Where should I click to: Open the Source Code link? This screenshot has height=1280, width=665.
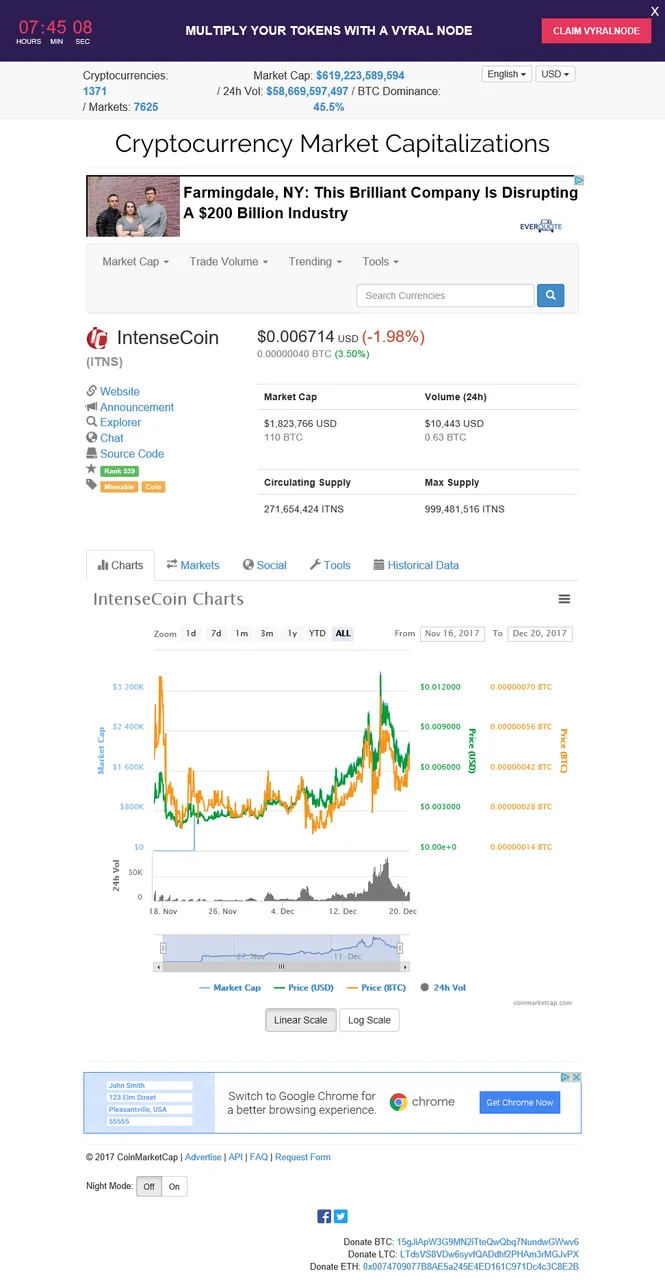(x=132, y=454)
